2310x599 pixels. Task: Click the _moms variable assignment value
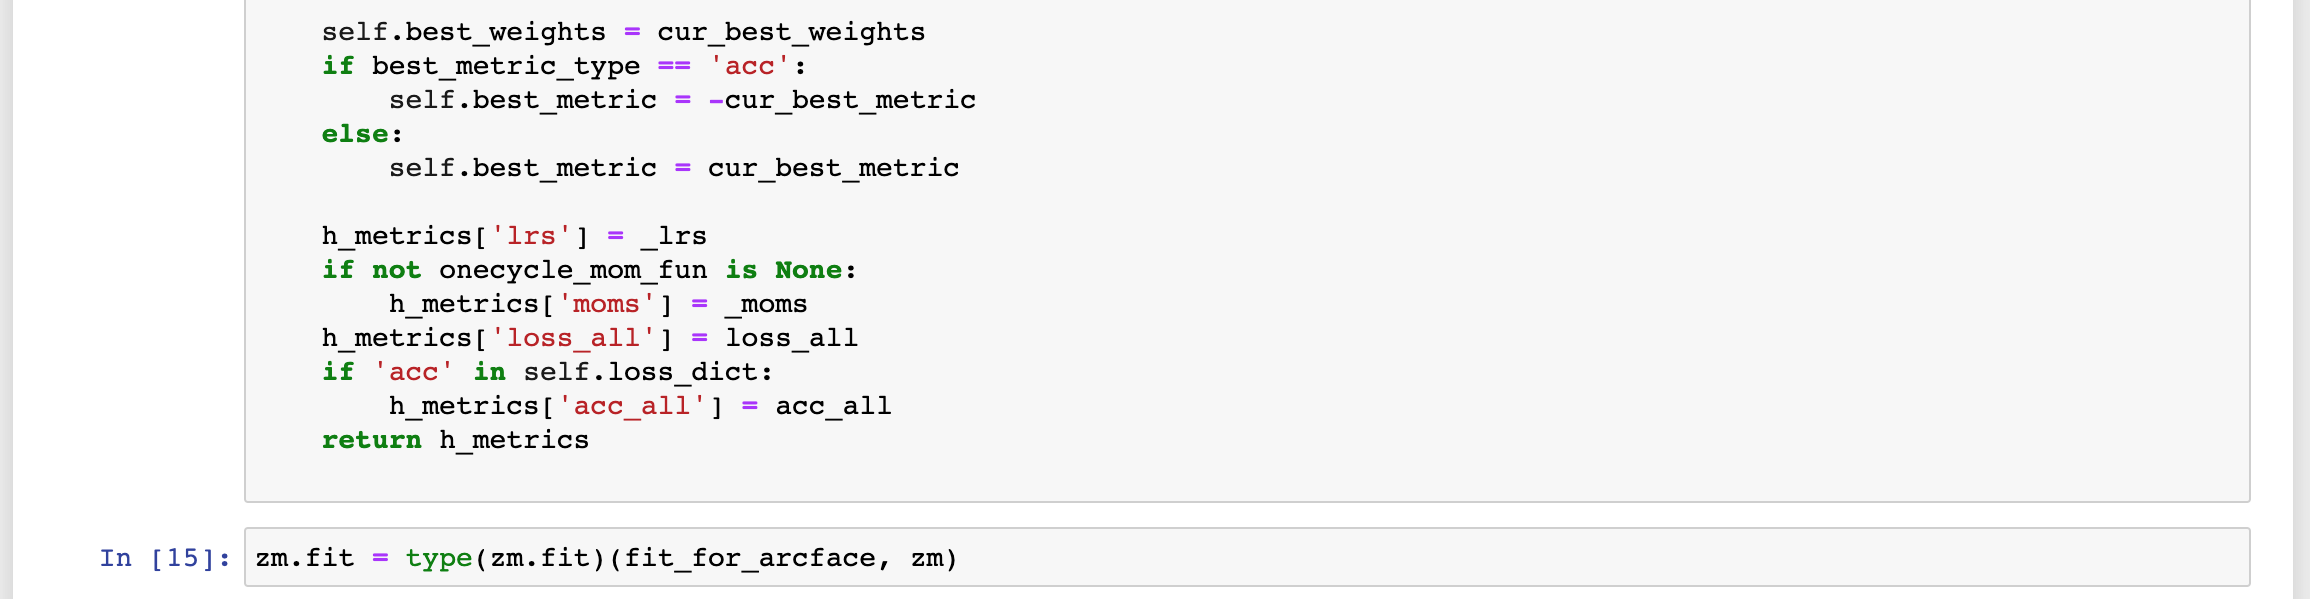766,304
